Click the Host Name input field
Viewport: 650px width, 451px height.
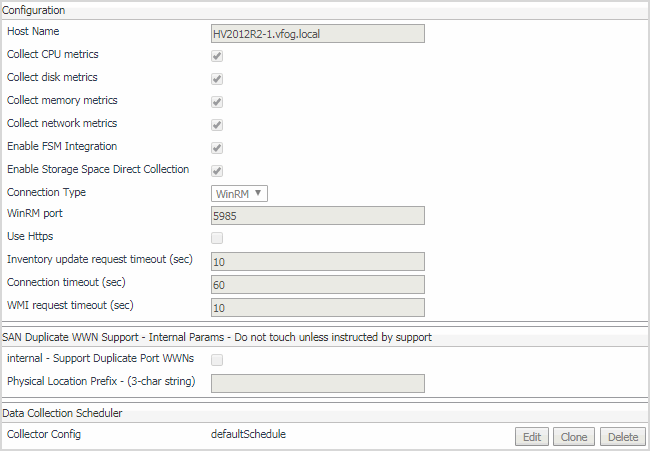point(318,33)
